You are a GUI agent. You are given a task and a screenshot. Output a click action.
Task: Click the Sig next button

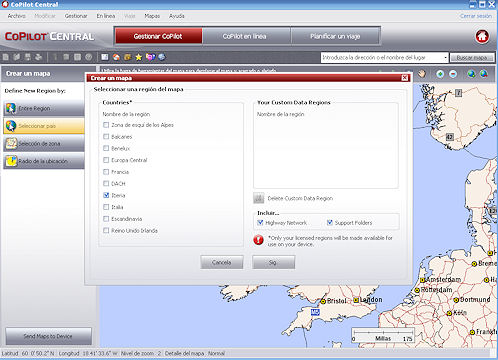pyautogui.click(x=273, y=262)
